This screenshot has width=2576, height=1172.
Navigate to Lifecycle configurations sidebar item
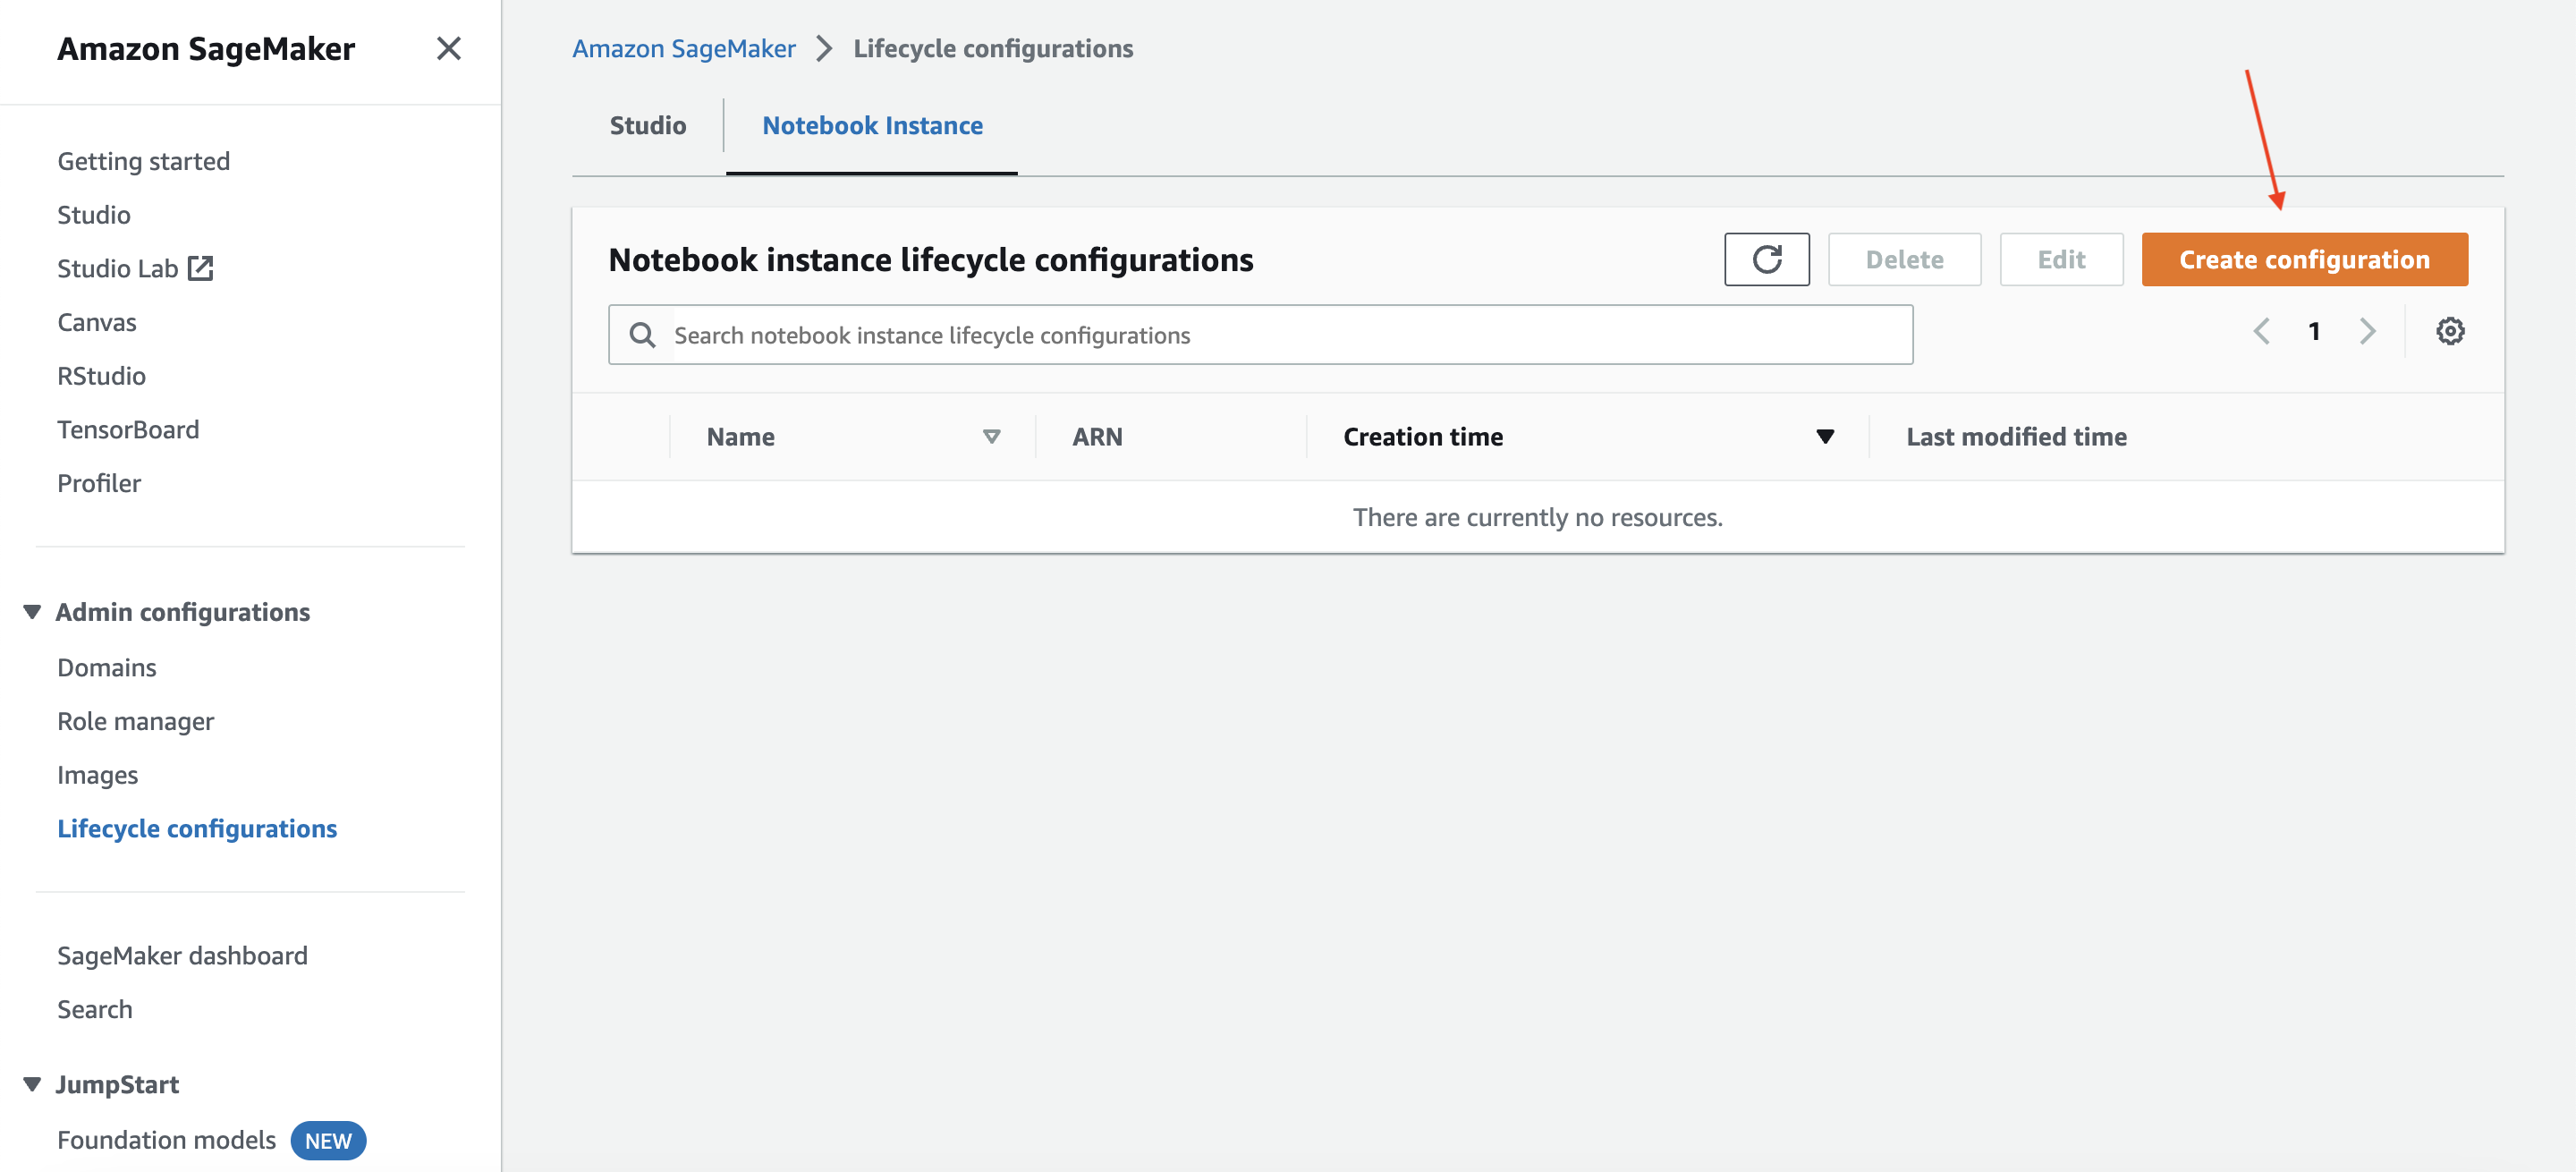pyautogui.click(x=197, y=828)
